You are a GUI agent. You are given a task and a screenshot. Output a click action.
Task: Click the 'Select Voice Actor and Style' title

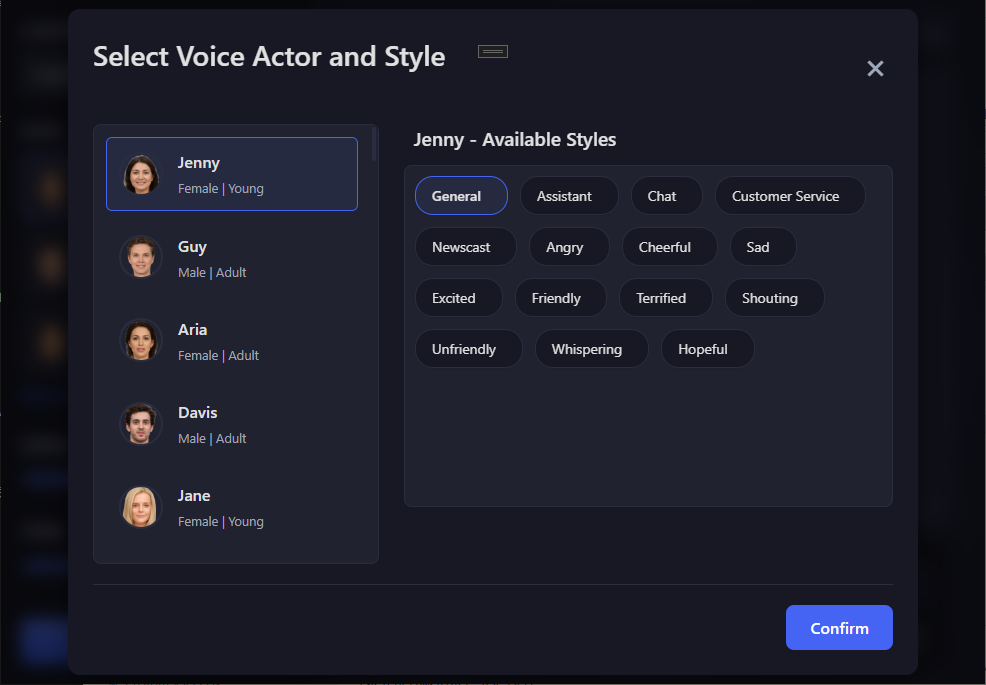coord(269,57)
